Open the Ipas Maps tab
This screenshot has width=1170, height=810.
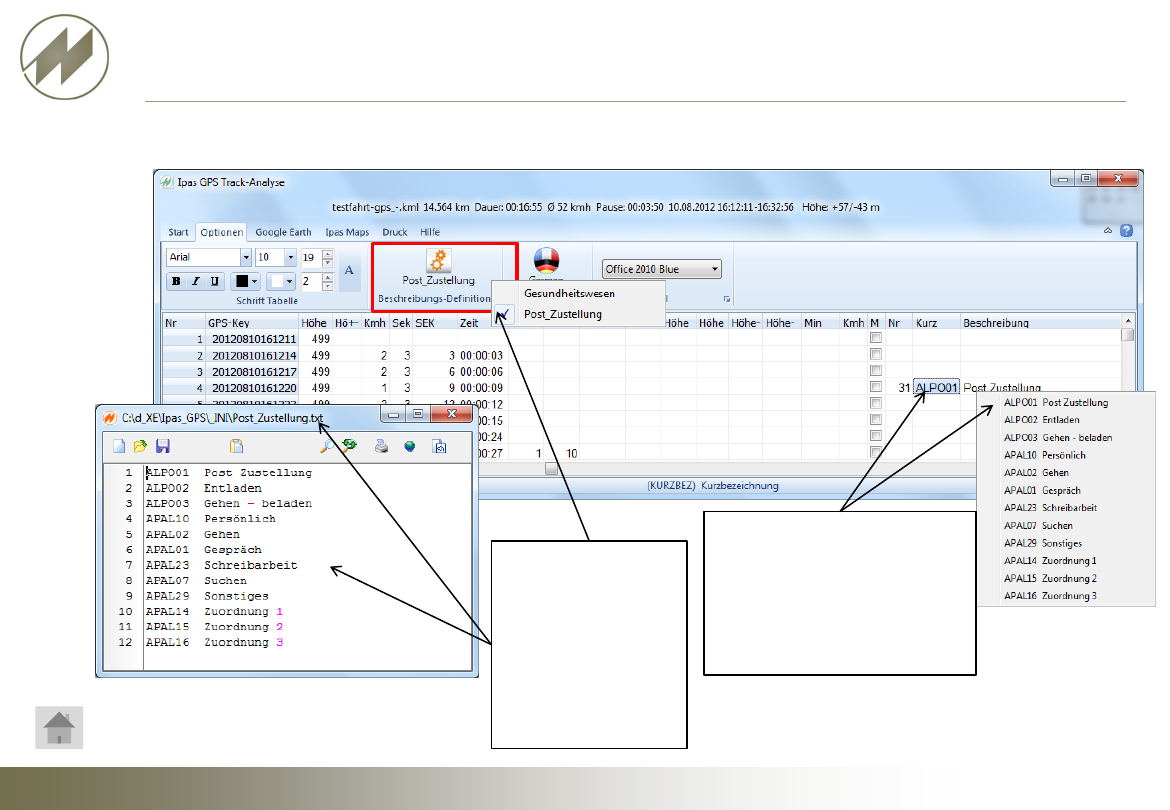(347, 232)
